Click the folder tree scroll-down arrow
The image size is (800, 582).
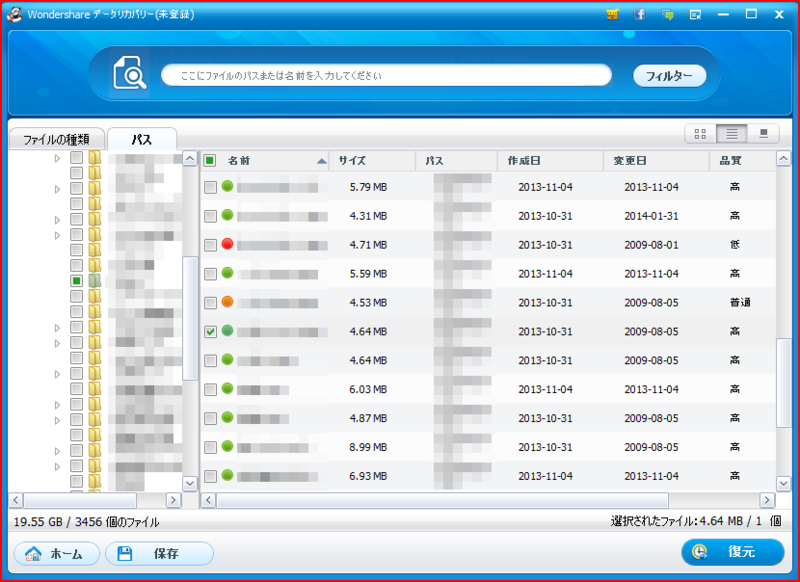[x=190, y=483]
